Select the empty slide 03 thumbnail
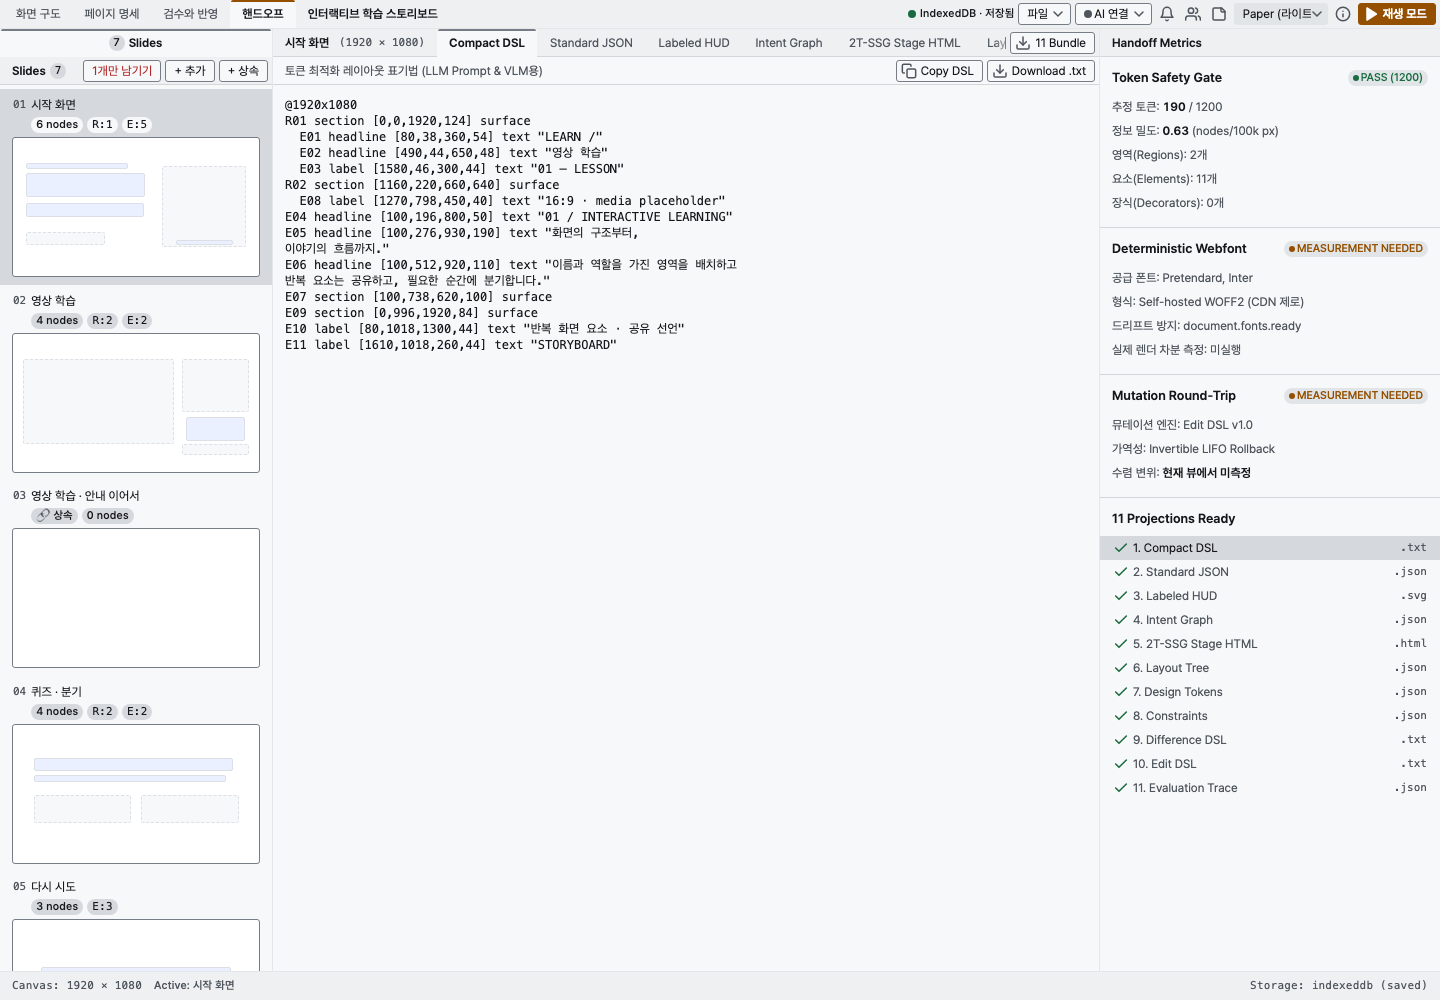 coord(136,598)
